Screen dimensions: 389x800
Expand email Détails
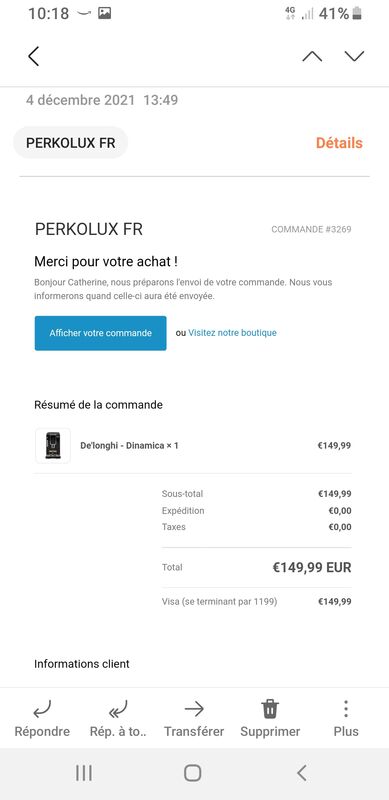(339, 143)
